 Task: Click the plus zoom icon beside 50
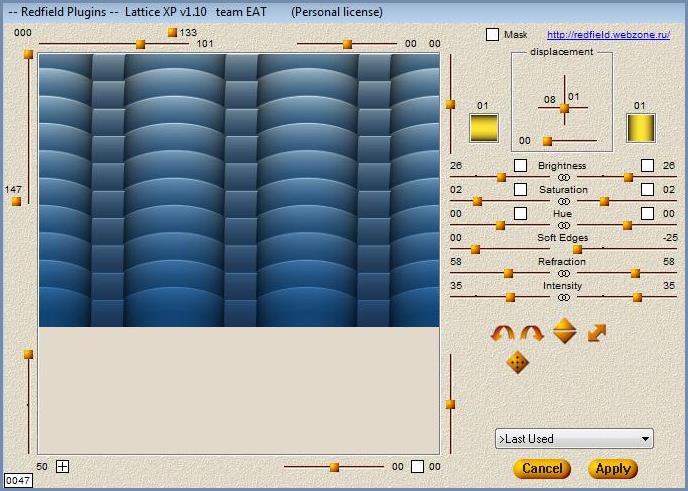(x=62, y=466)
